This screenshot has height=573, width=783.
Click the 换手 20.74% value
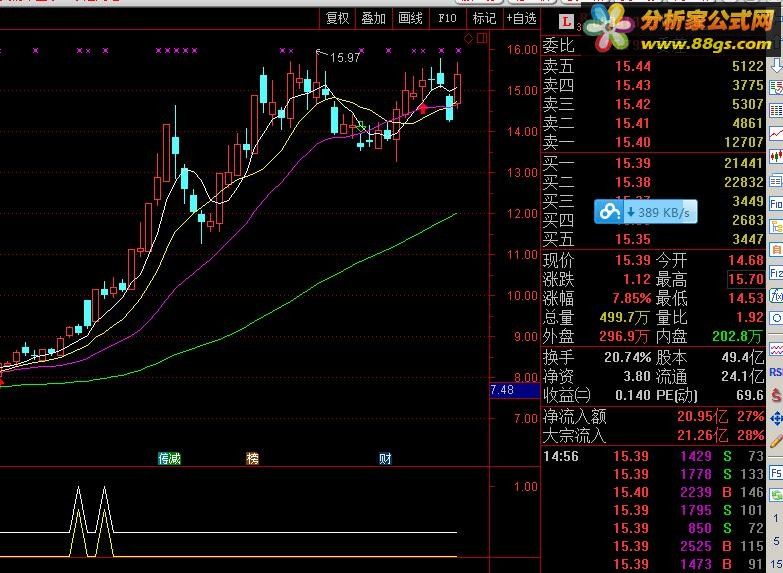(627, 358)
